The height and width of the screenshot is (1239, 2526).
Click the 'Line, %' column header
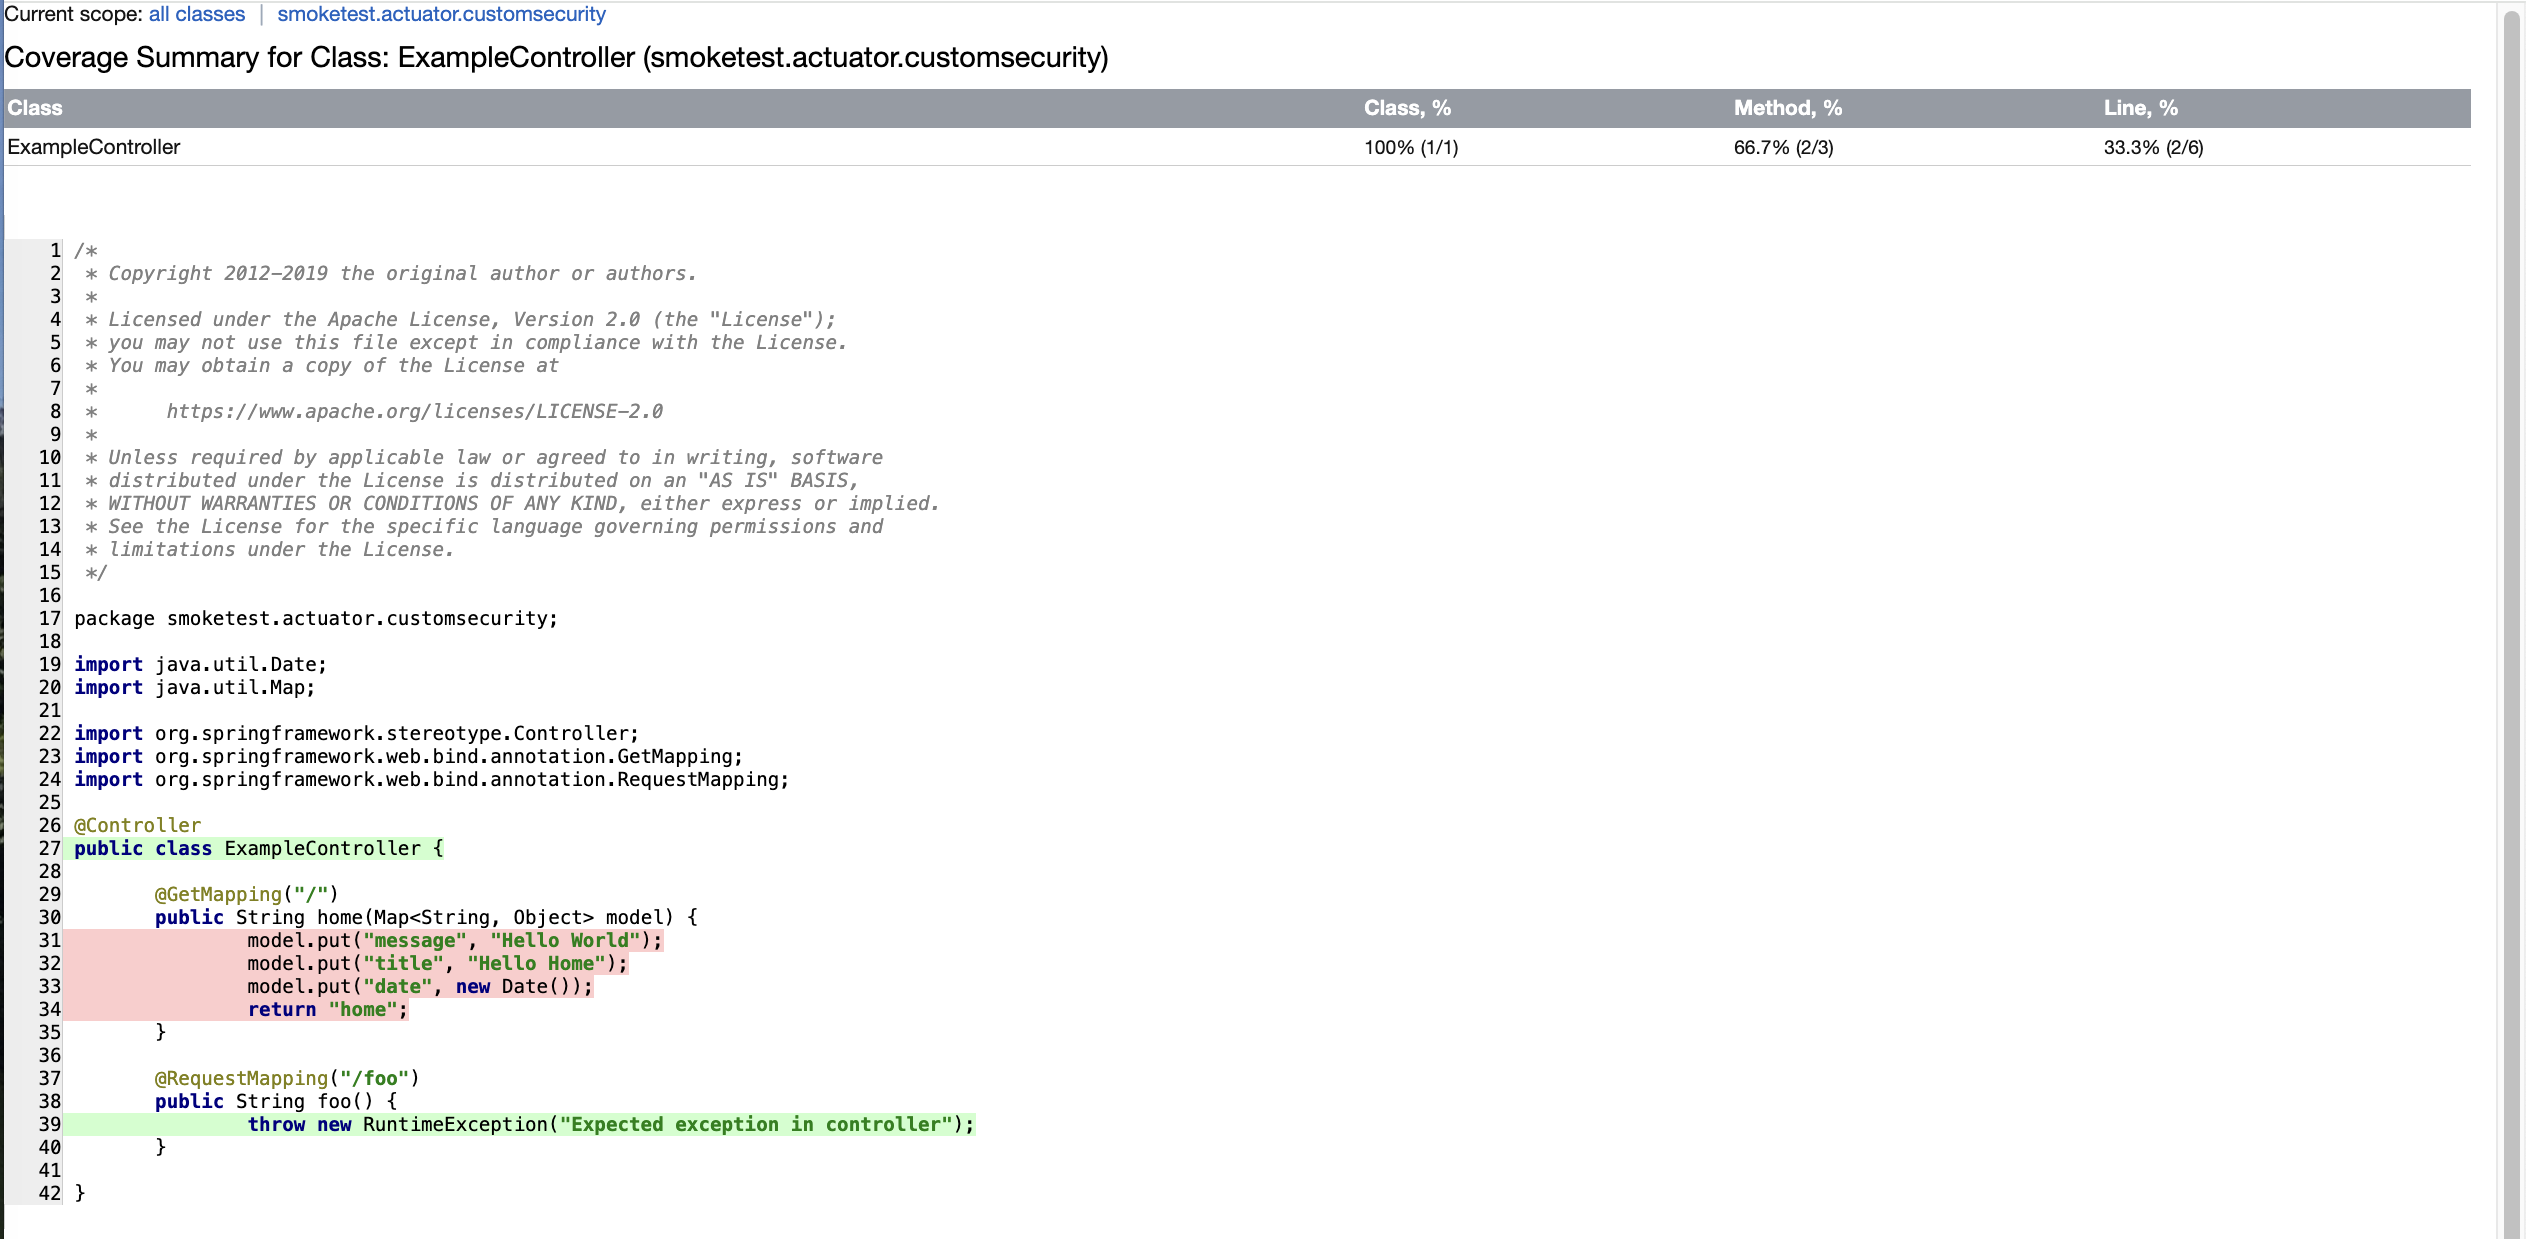2140,108
